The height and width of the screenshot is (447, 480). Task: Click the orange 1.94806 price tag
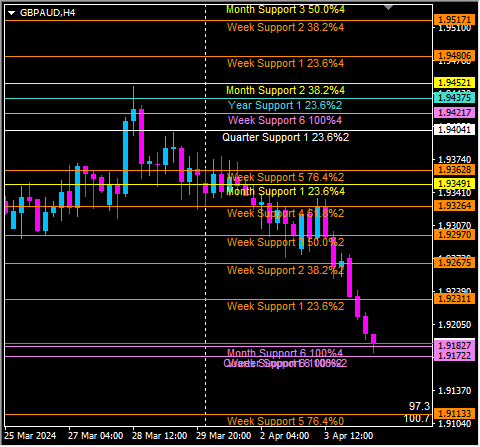tap(454, 56)
